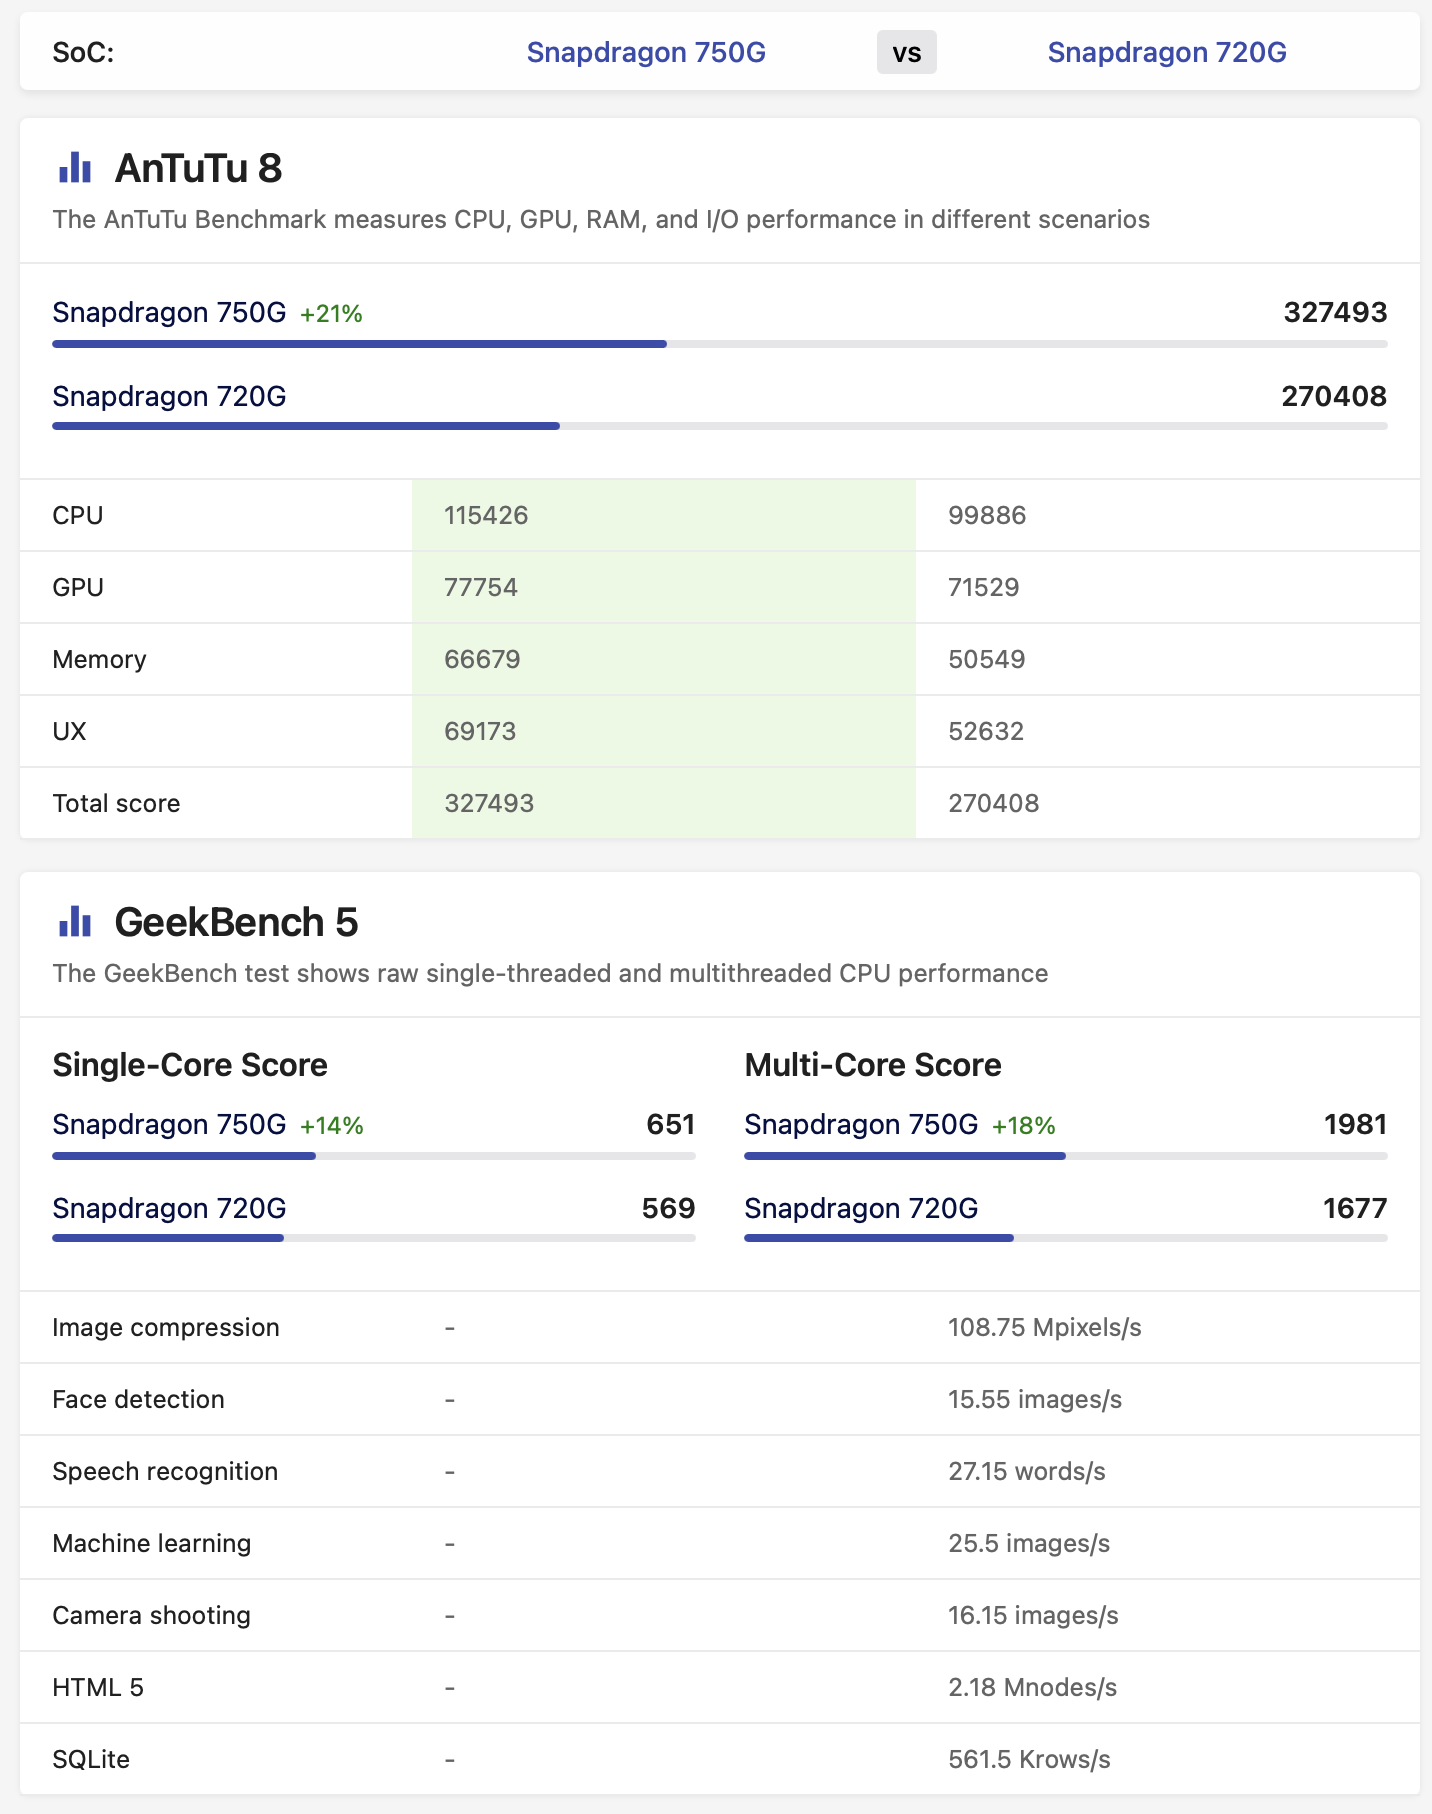This screenshot has height=1814, width=1432.
Task: Click multi-core score 1677
Action: [1355, 1209]
